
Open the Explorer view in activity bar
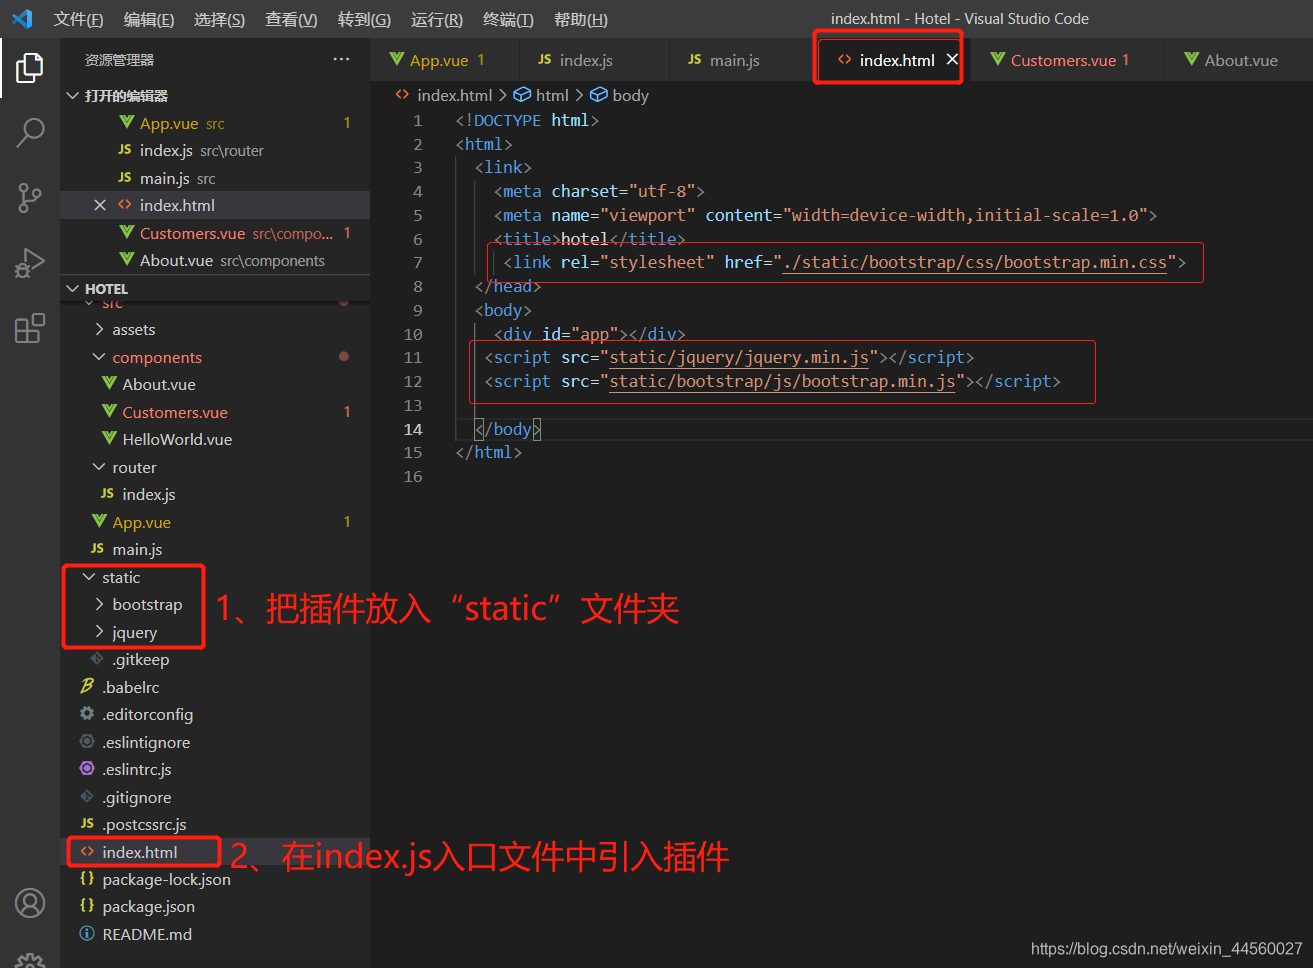pos(30,68)
